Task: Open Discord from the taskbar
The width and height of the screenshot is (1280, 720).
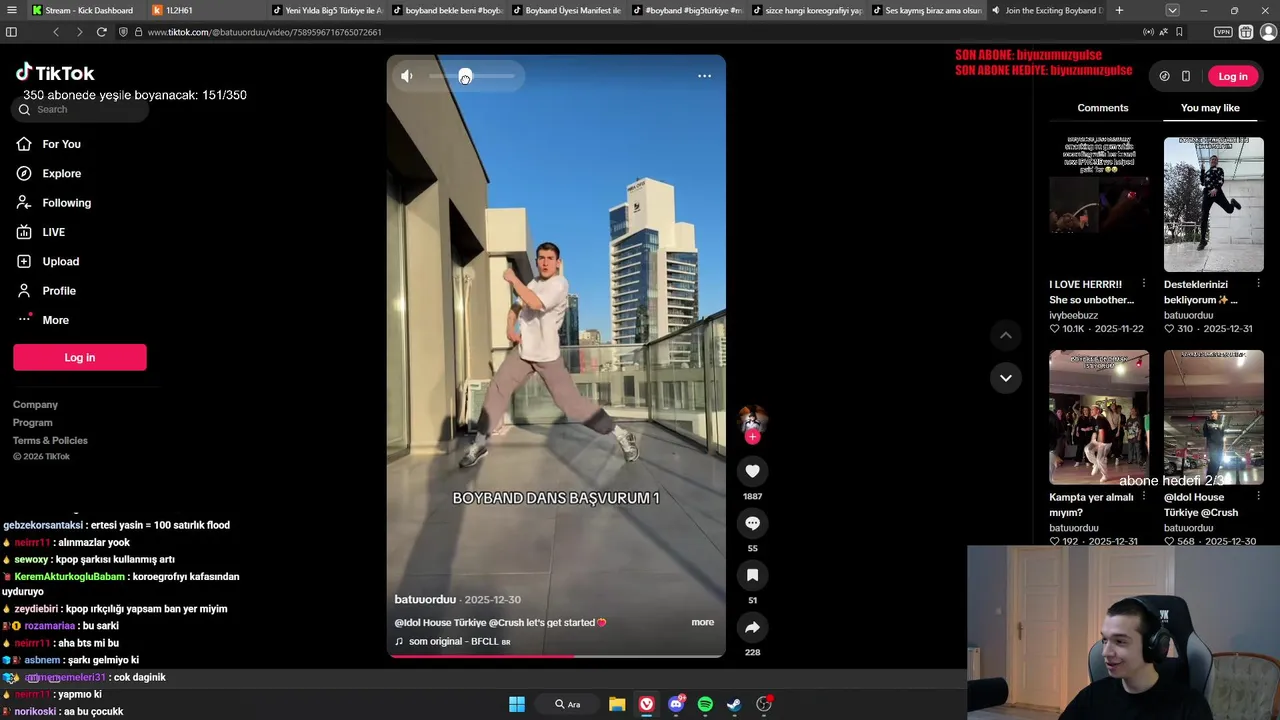Action: pyautogui.click(x=676, y=704)
